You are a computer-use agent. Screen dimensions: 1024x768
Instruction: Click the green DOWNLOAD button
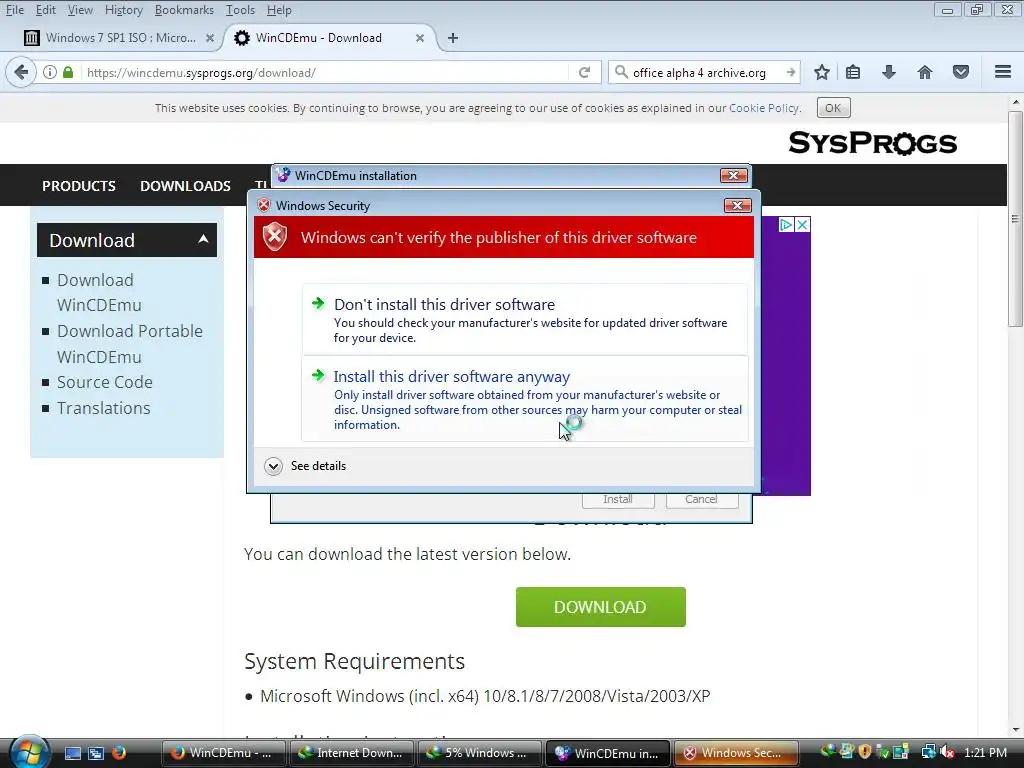(600, 607)
